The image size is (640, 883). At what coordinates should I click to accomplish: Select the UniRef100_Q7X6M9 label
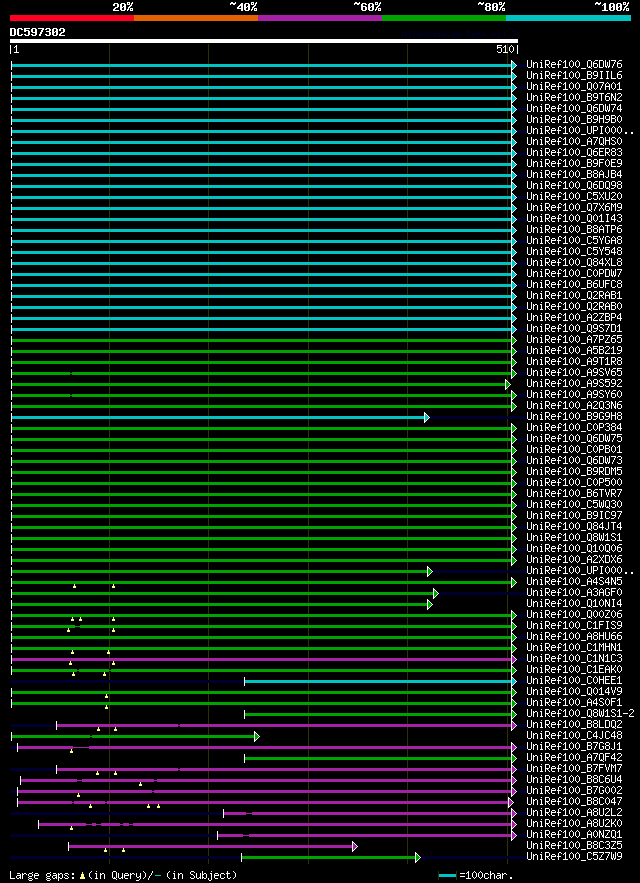[x=574, y=208]
